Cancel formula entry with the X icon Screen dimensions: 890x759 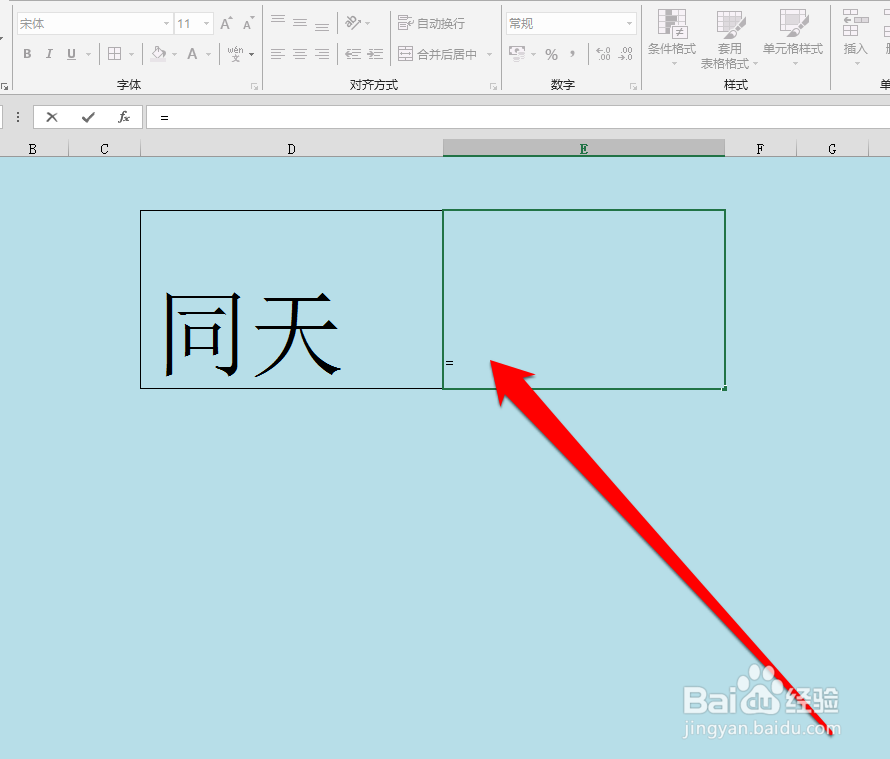click(x=51, y=117)
